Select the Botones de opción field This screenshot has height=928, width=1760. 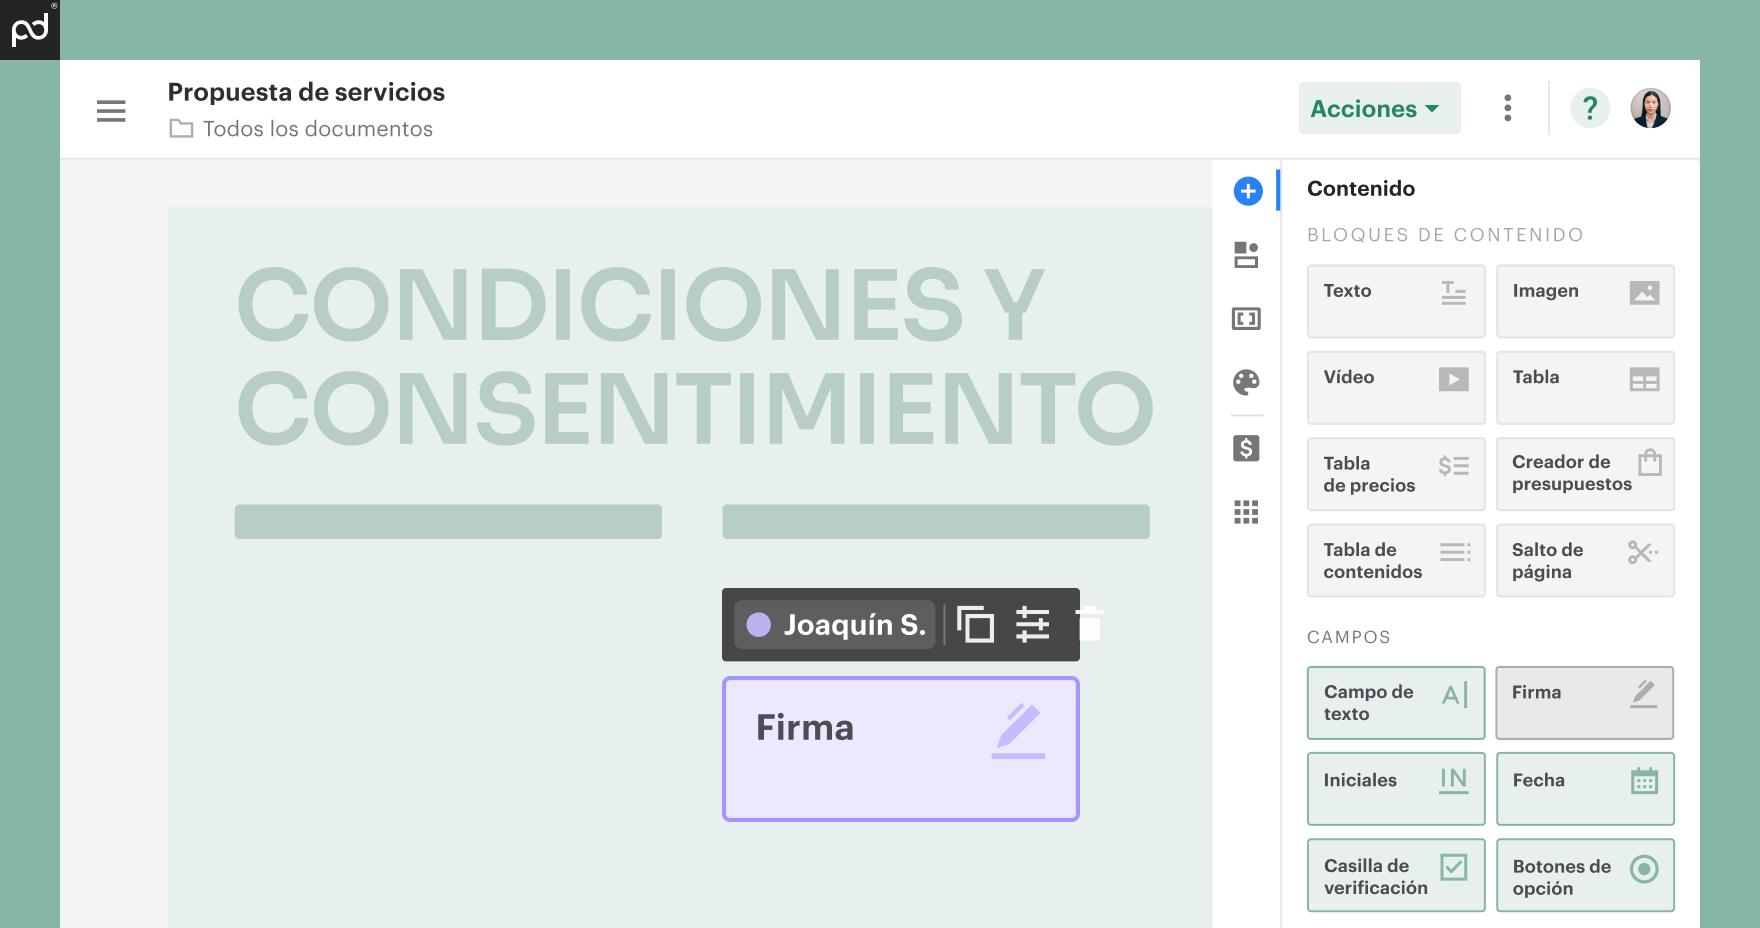(1585, 875)
